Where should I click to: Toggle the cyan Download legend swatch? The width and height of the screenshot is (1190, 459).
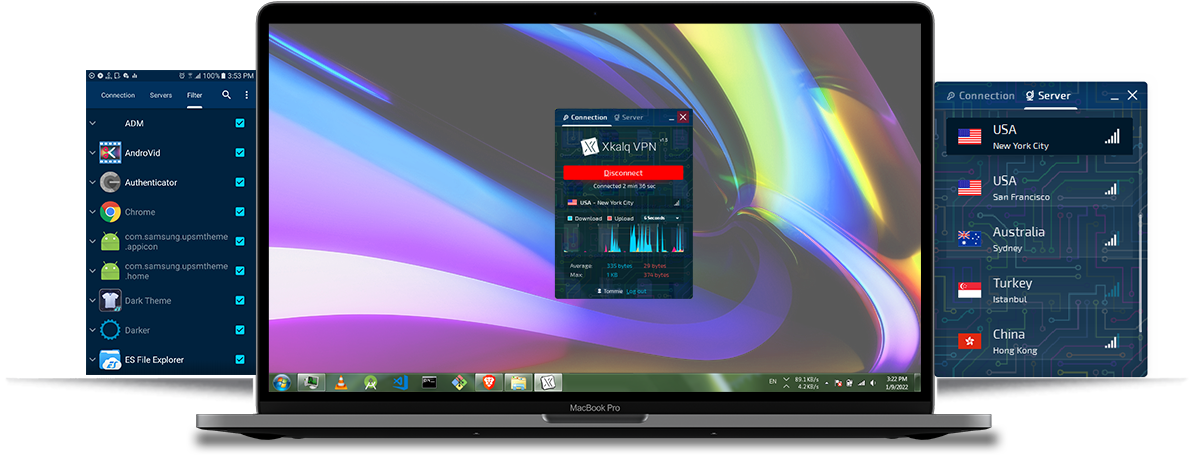tap(570, 218)
